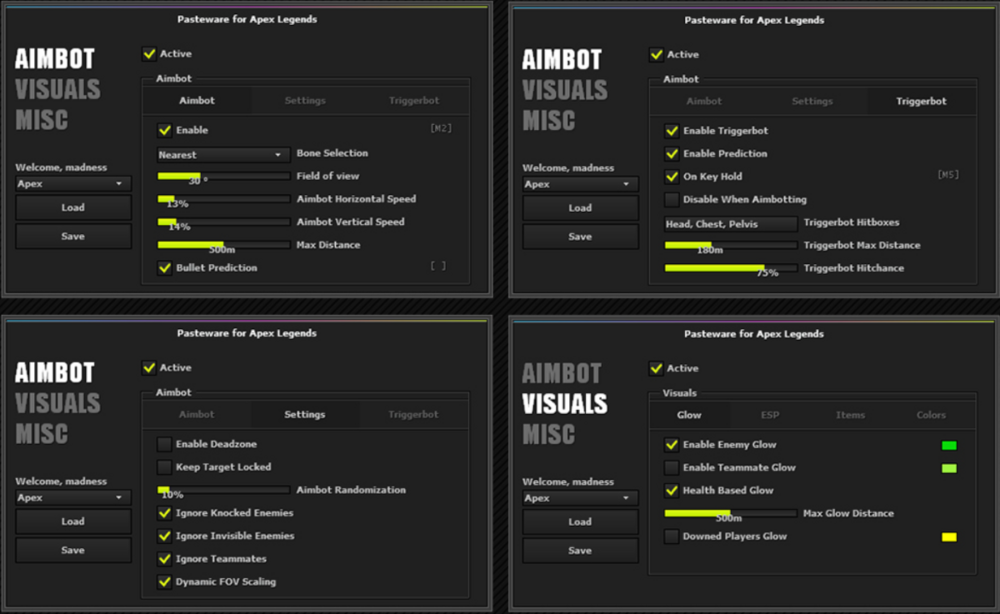Open the Downed Players Glow yellow swatch
The height and width of the screenshot is (614, 1000).
(x=949, y=537)
